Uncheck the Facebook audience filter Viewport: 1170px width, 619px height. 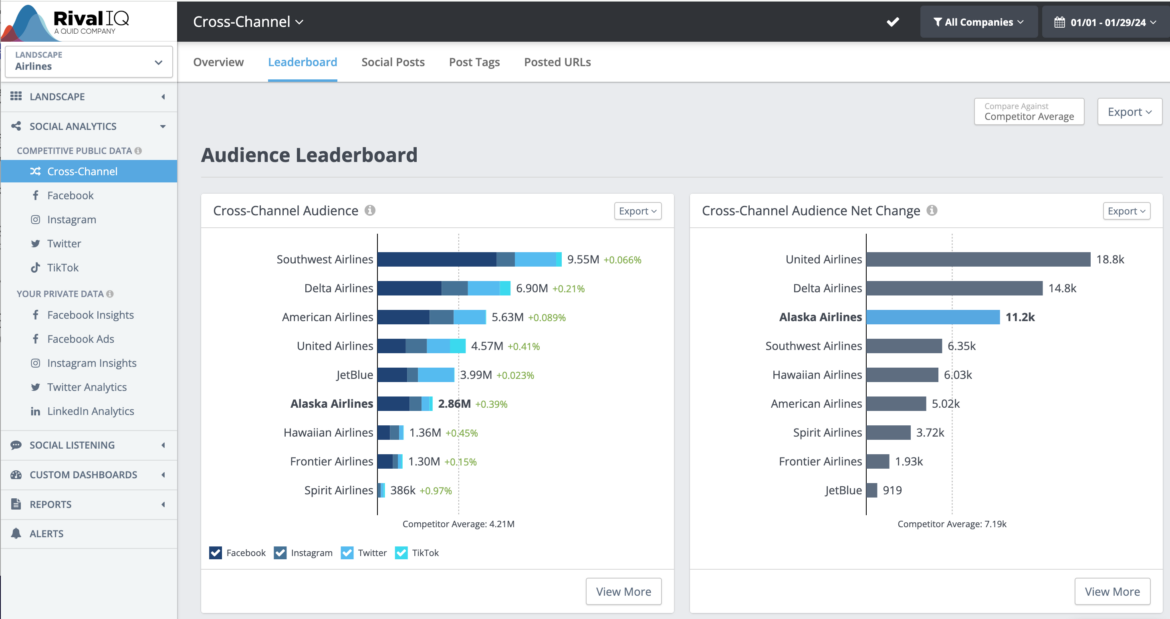215,552
